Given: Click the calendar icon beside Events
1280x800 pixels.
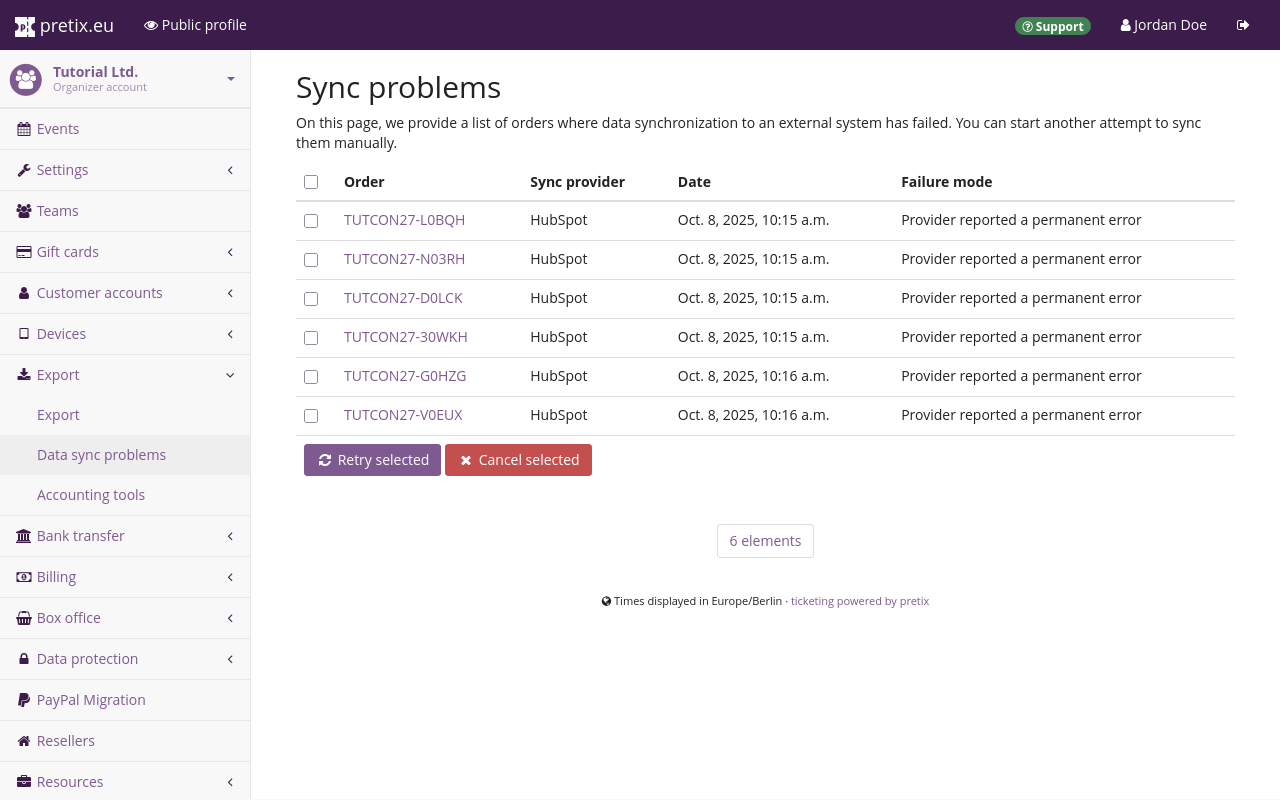Looking at the screenshot, I should (24, 129).
